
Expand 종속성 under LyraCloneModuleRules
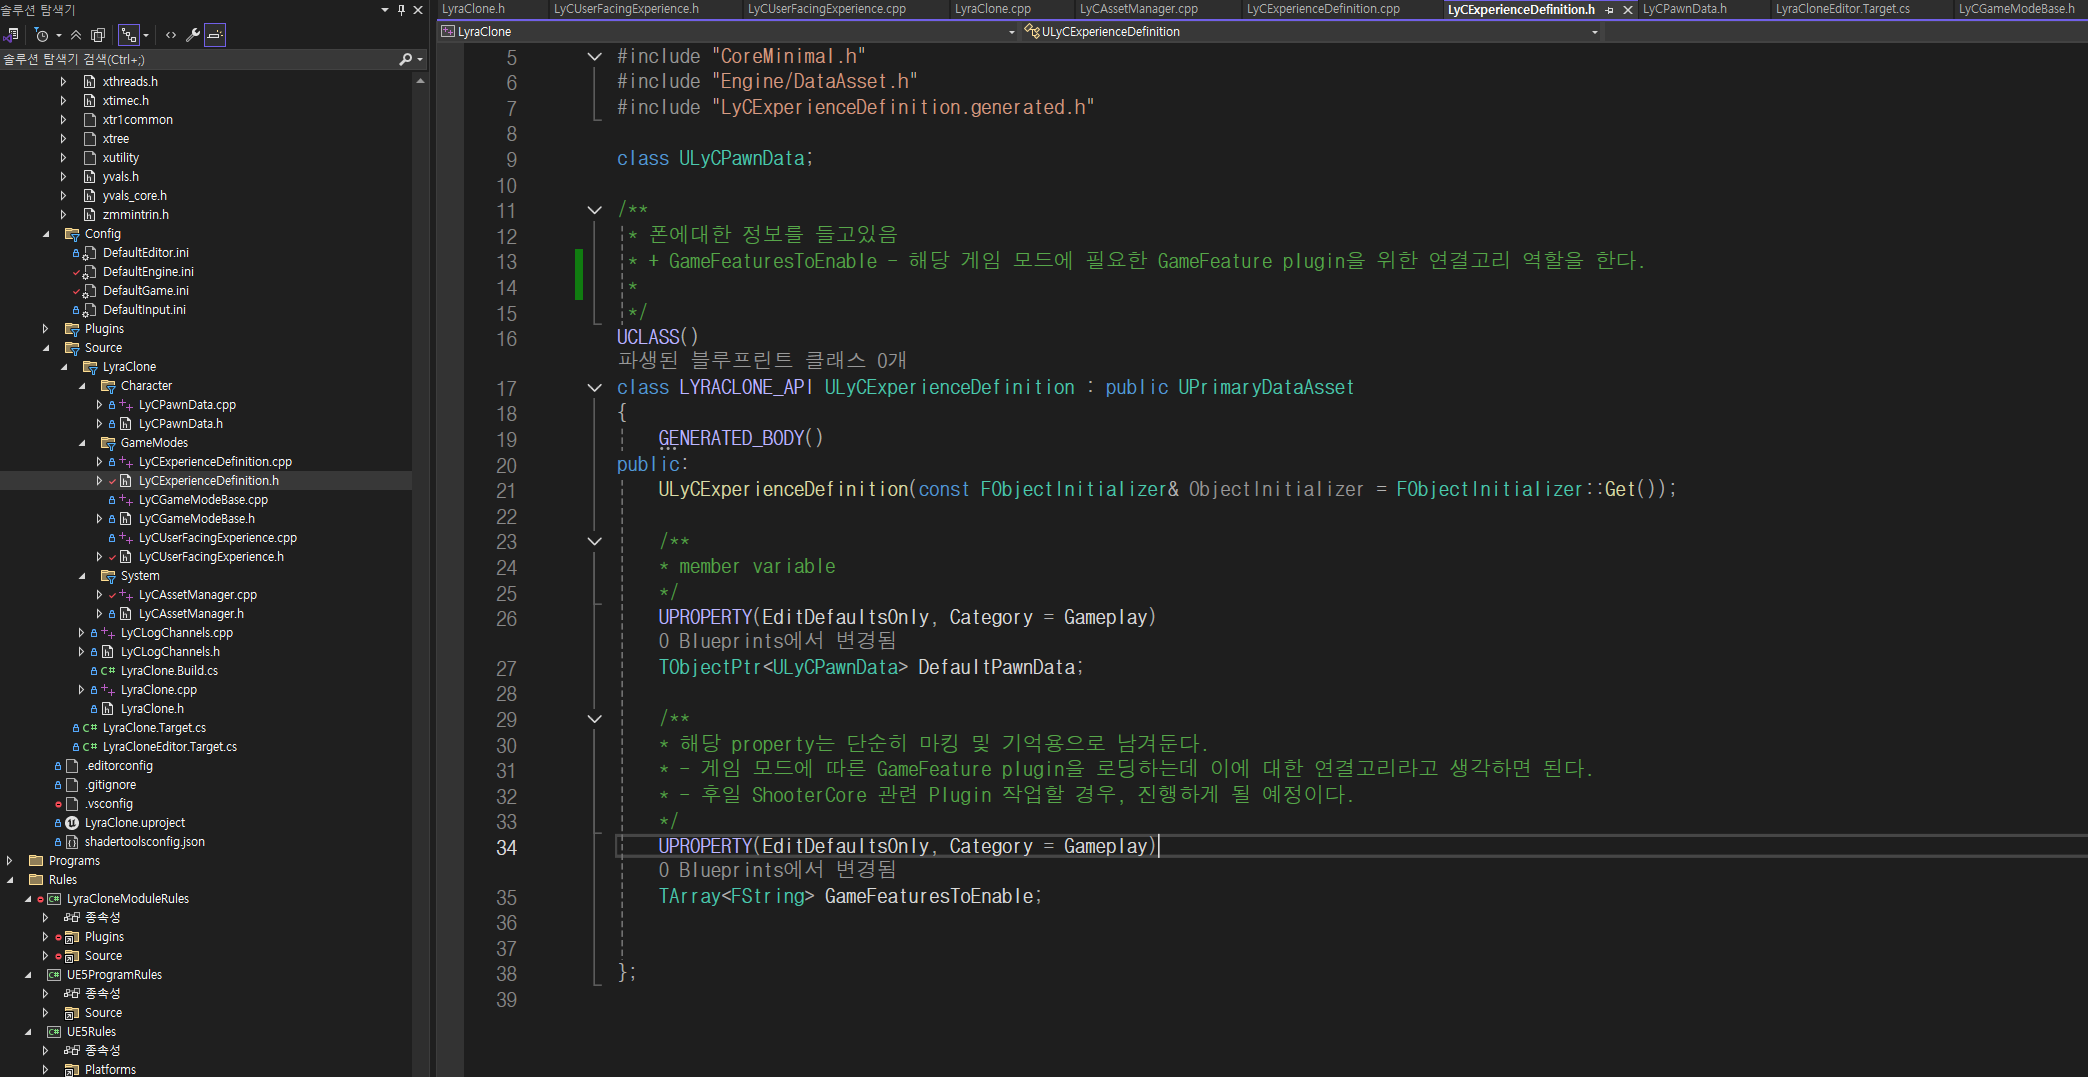pos(46,918)
